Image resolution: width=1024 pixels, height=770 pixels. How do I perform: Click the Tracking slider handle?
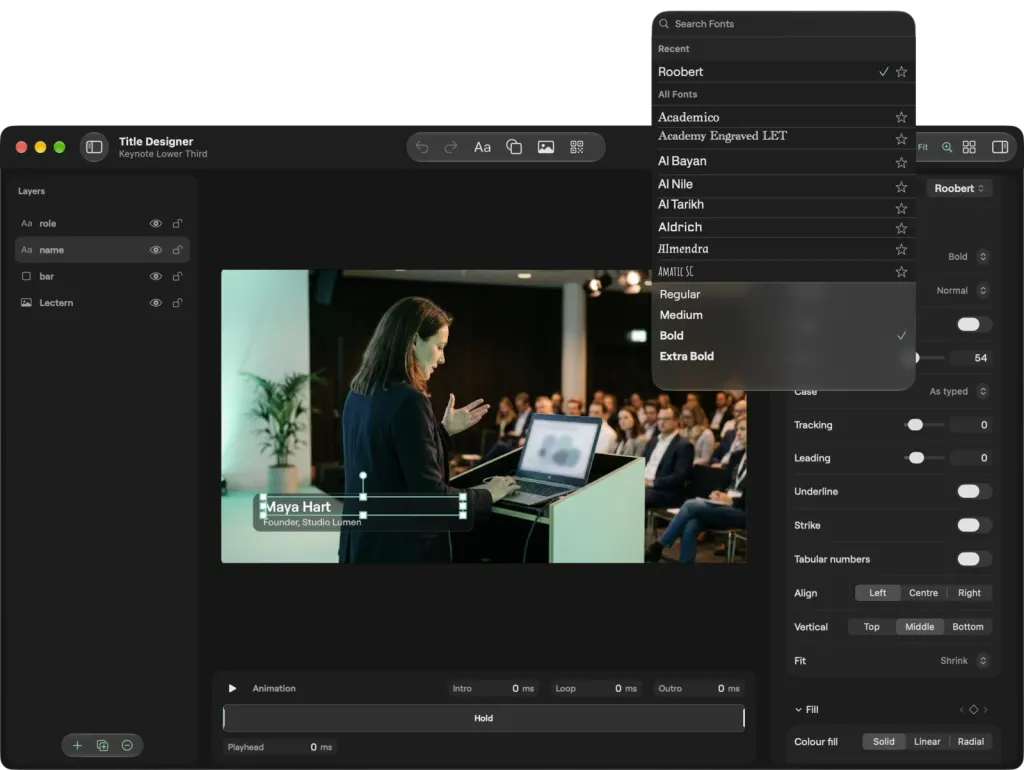pyautogui.click(x=916, y=425)
